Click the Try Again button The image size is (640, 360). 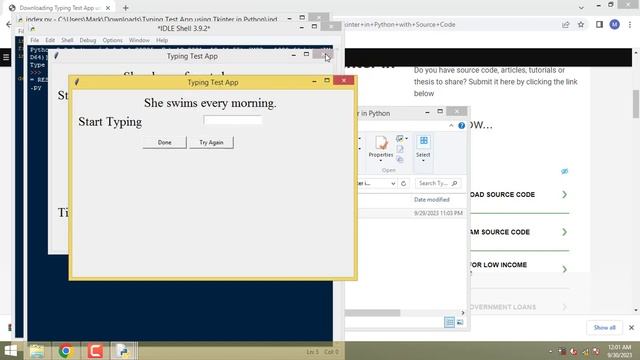211,142
